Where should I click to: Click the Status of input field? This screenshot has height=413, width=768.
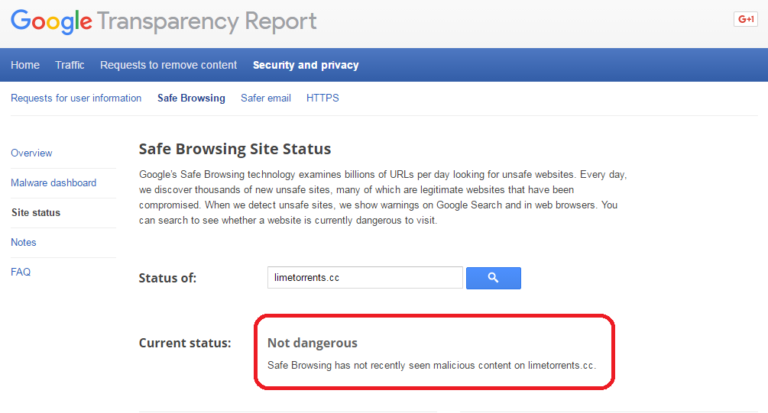click(x=365, y=278)
